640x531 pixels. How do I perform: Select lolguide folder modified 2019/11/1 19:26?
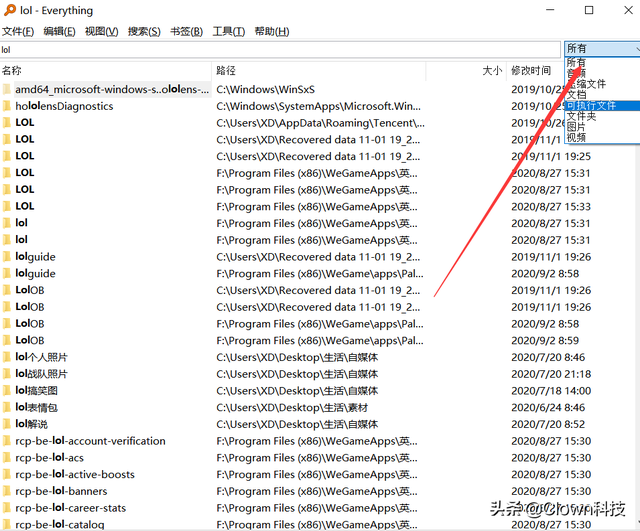(x=35, y=257)
